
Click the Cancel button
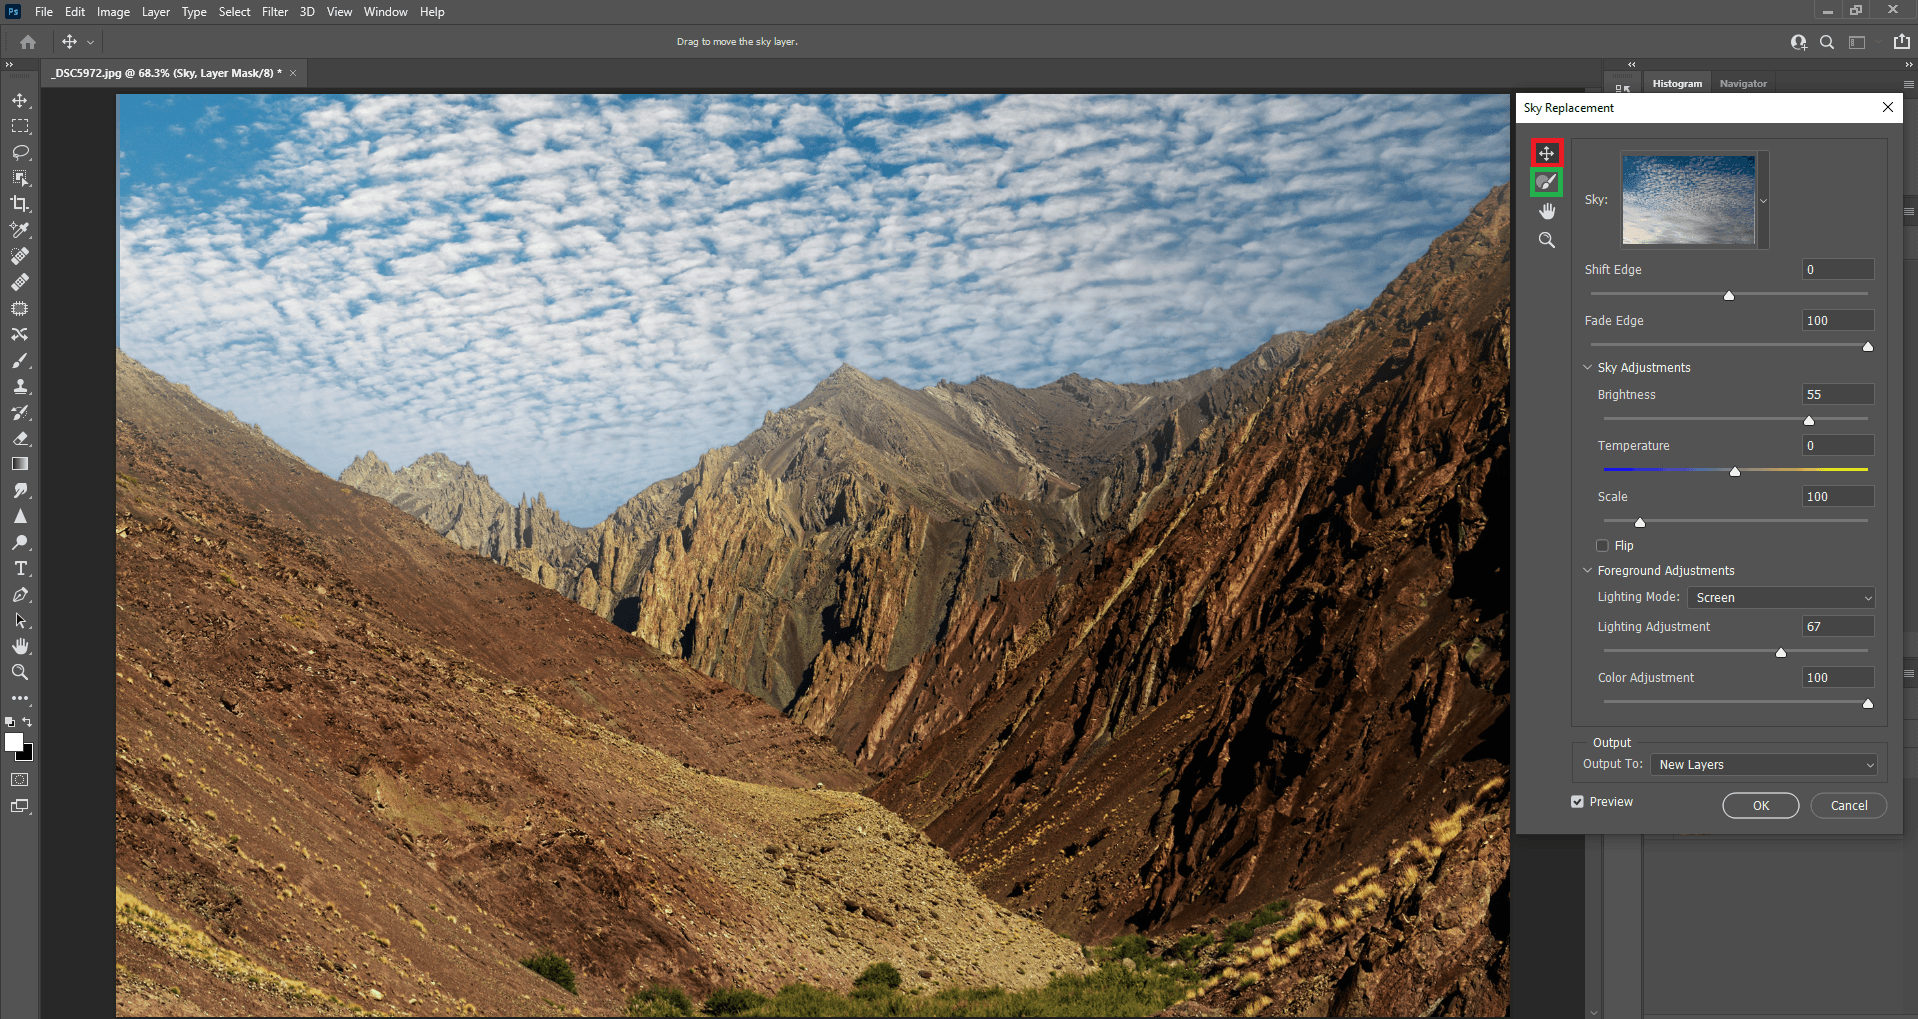[1848, 806]
